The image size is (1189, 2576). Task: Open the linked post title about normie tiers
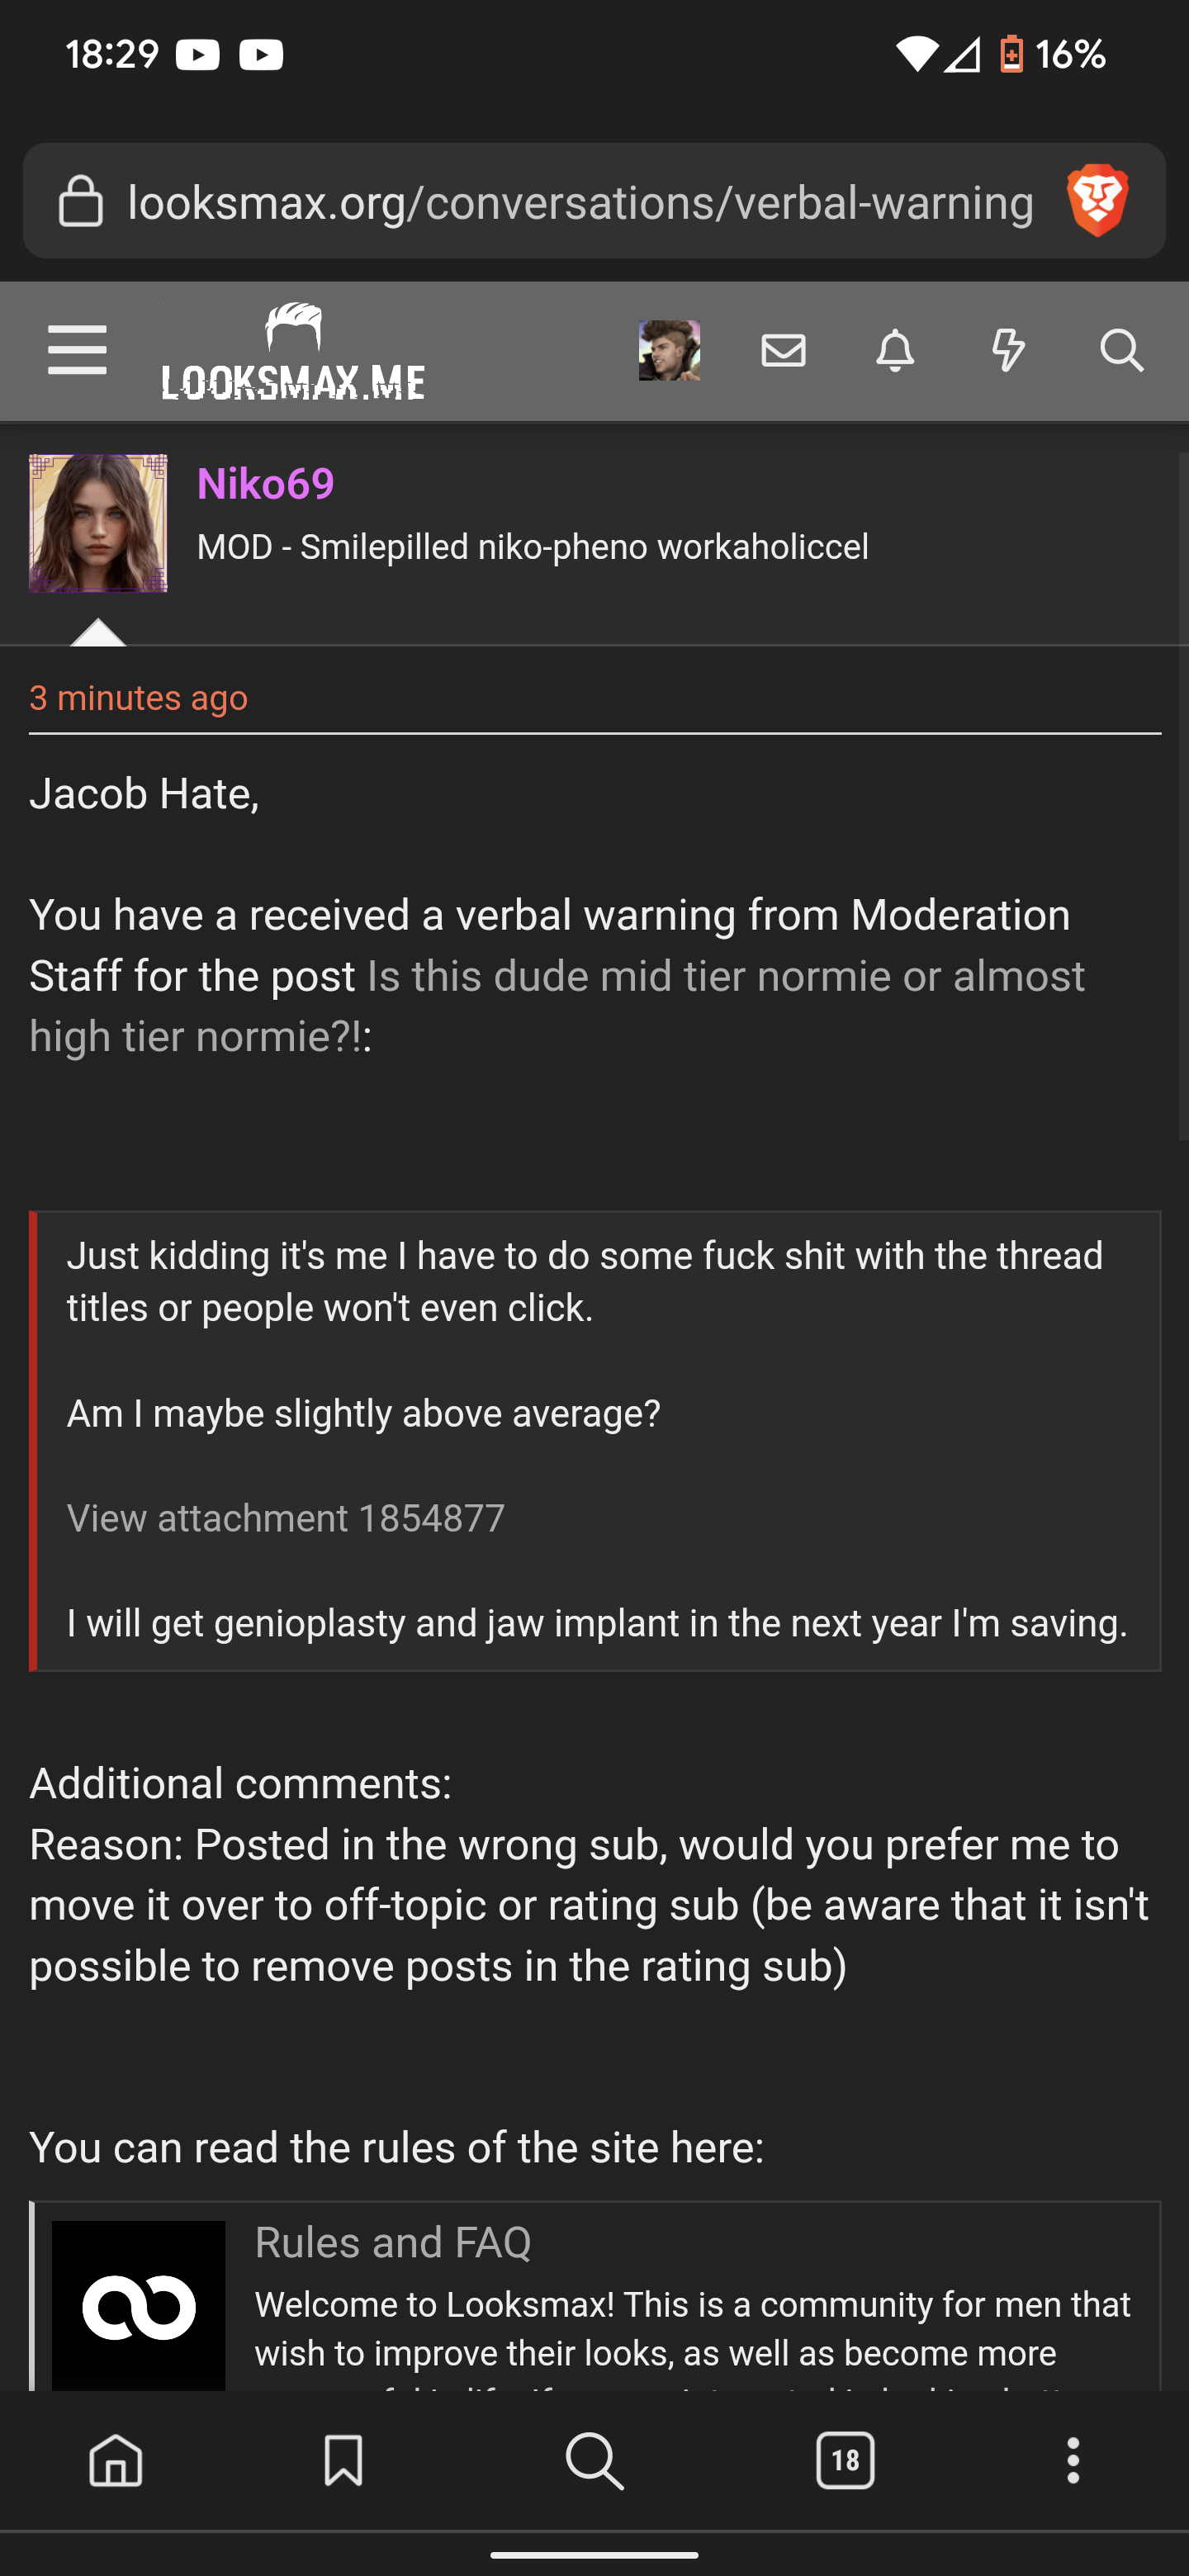(x=557, y=1006)
